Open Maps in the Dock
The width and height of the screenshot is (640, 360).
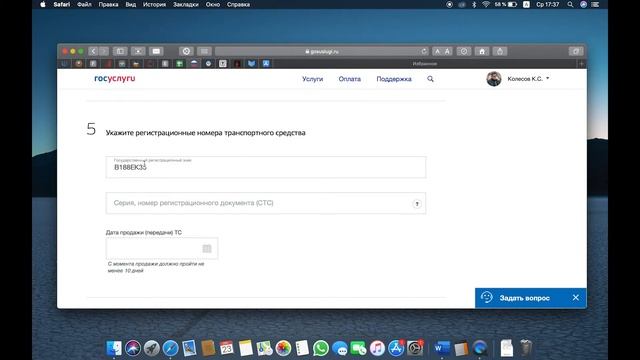click(x=264, y=348)
